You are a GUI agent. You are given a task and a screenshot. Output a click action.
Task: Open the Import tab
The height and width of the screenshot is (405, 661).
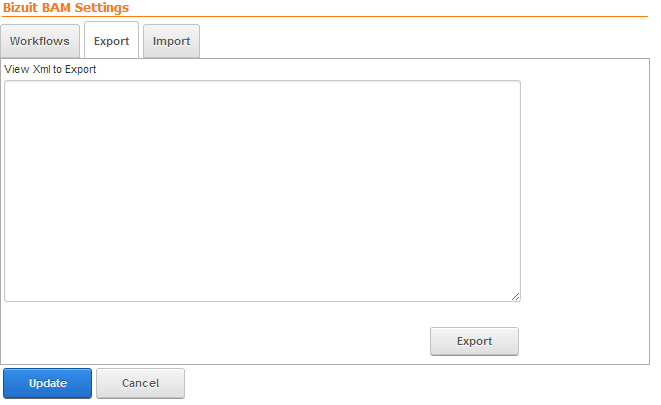171,41
